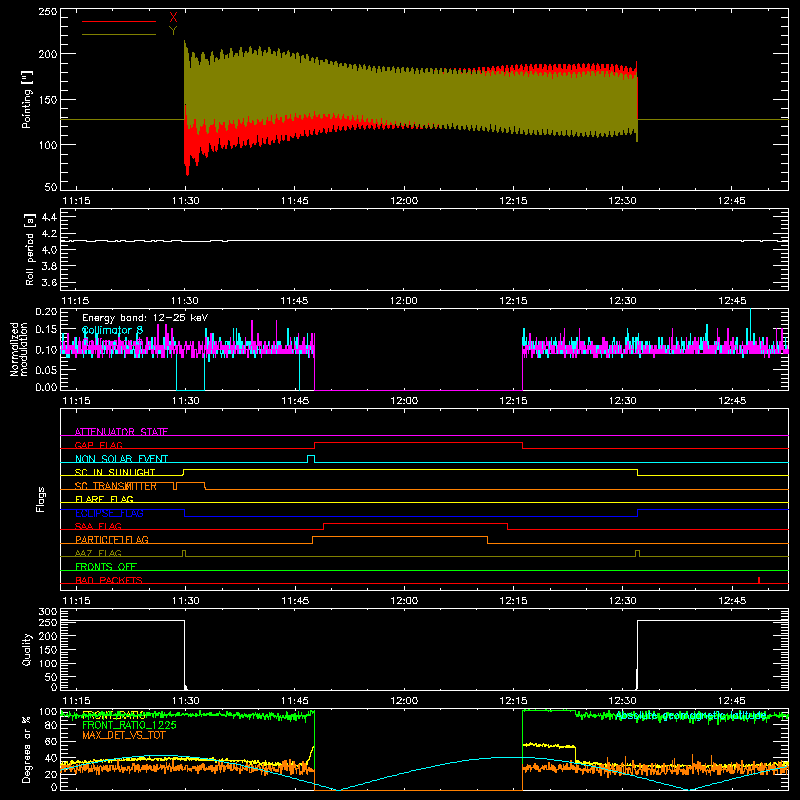Click the SAA_FLAG label
The image size is (800, 800).
98,526
